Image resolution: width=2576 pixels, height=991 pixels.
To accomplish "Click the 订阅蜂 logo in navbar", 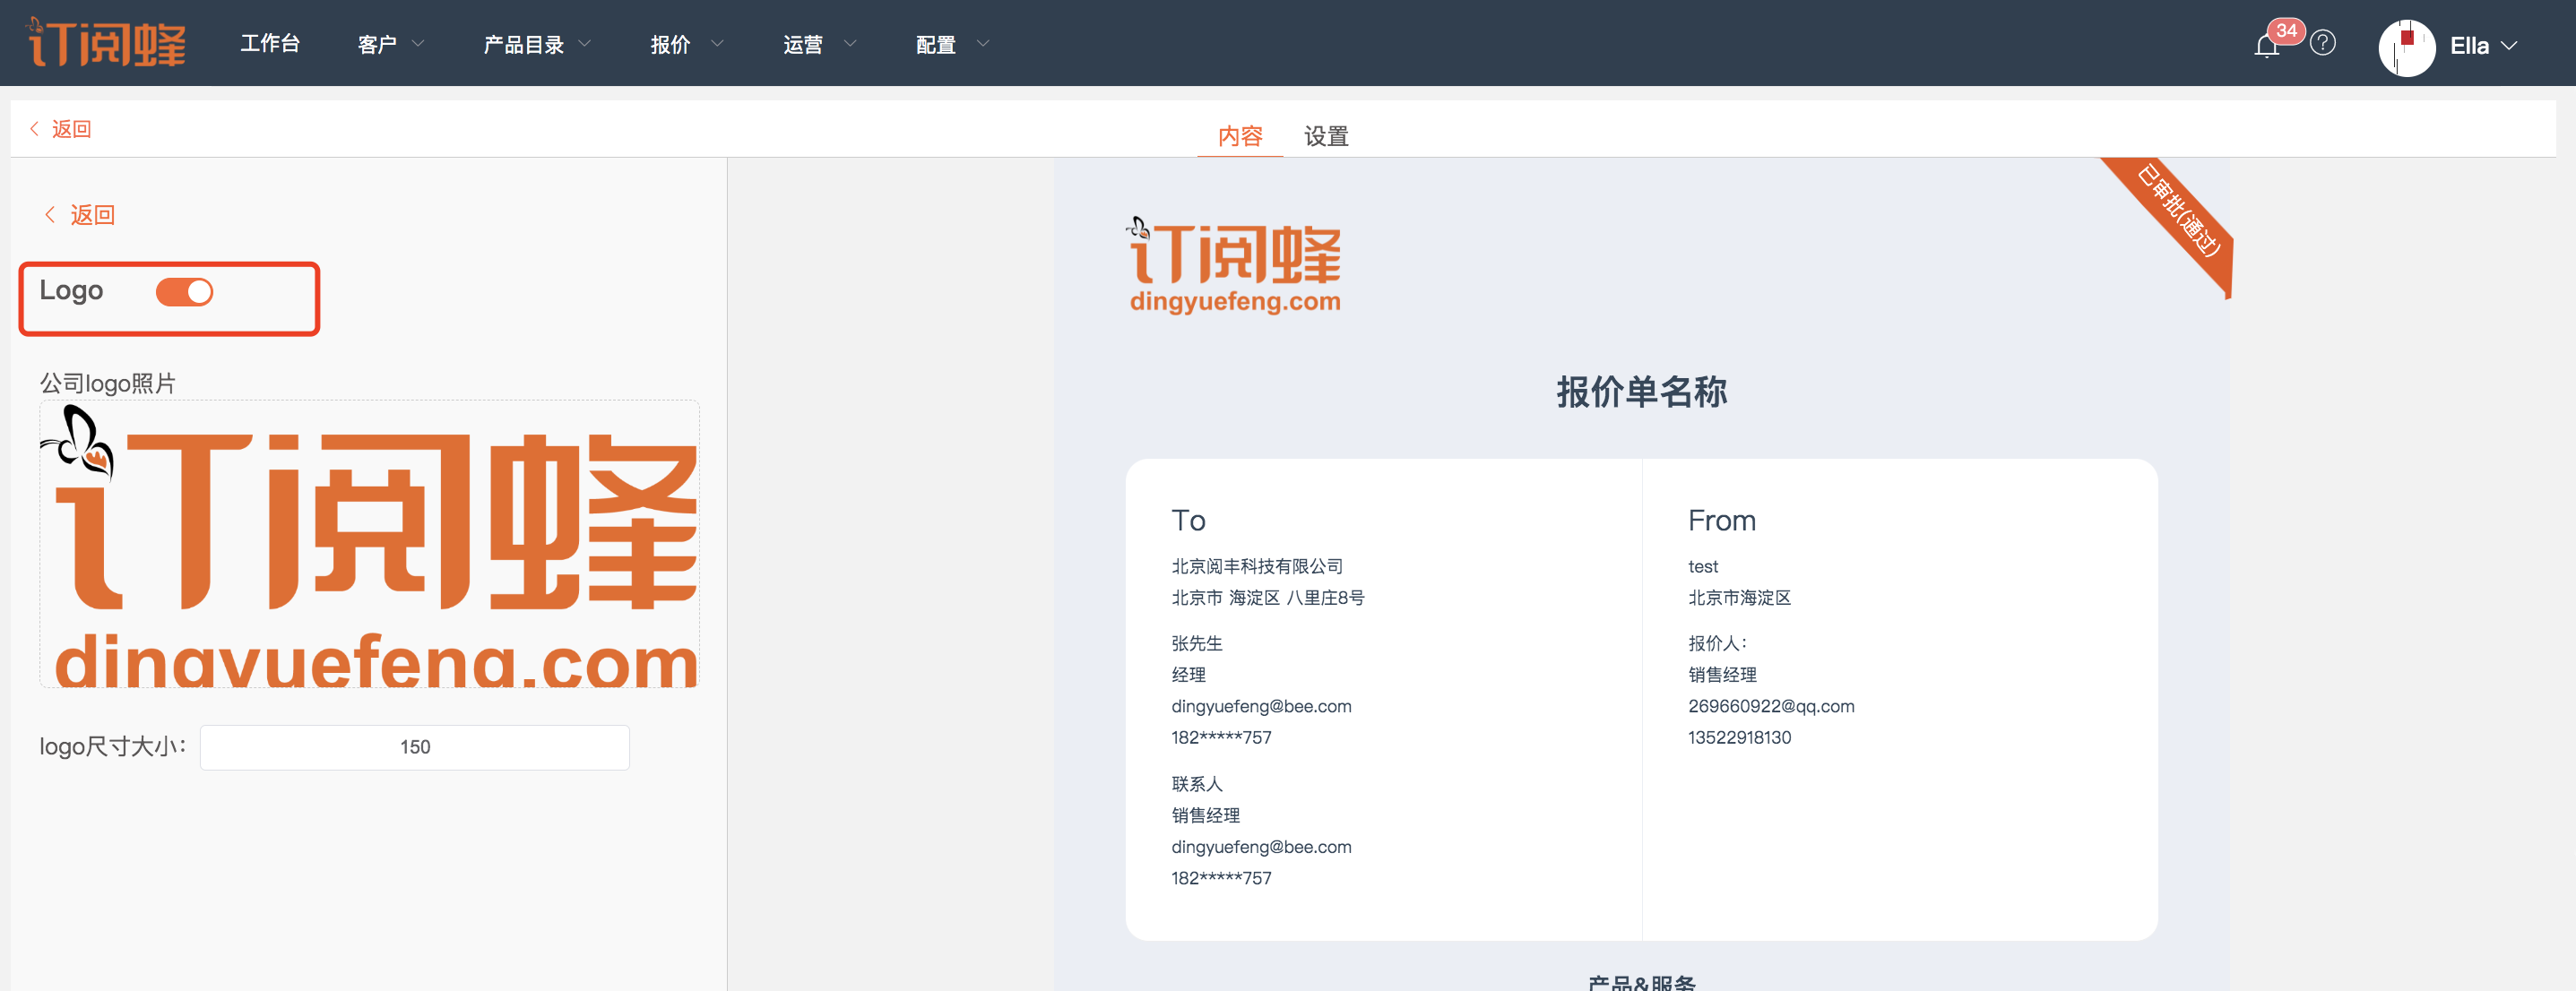I will tap(106, 43).
